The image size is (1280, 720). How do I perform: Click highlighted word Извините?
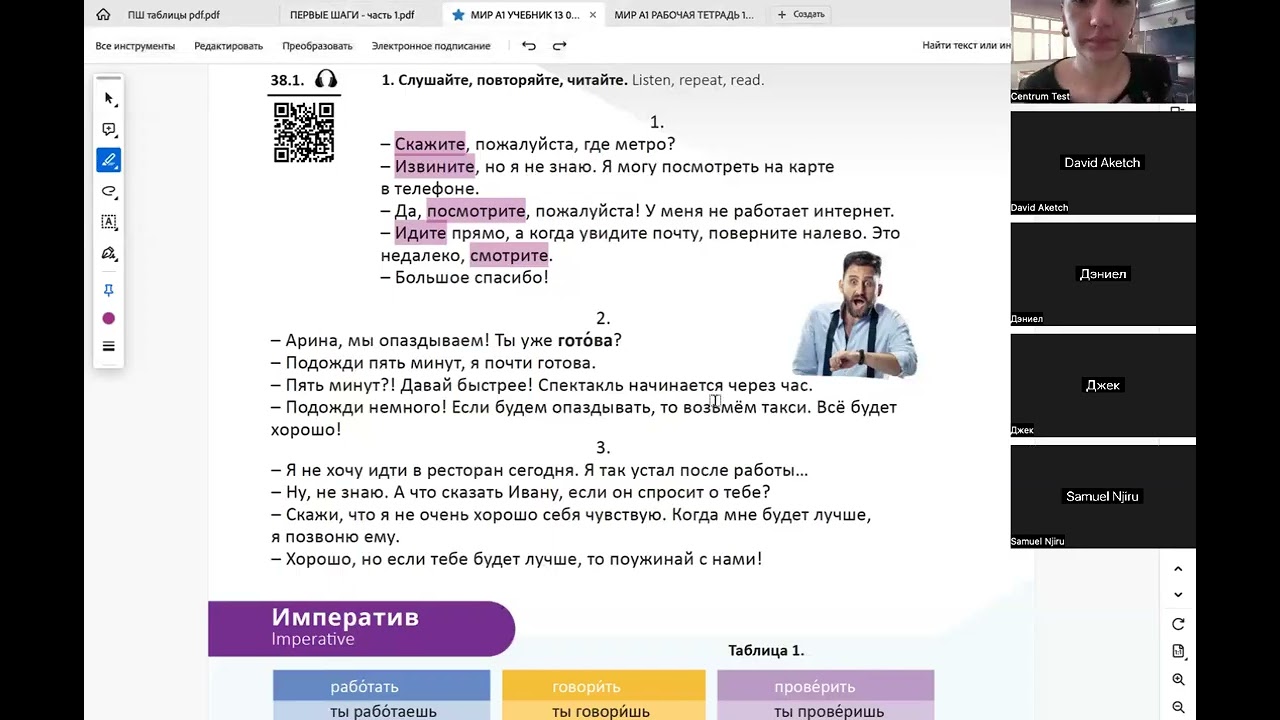pyautogui.click(x=434, y=166)
